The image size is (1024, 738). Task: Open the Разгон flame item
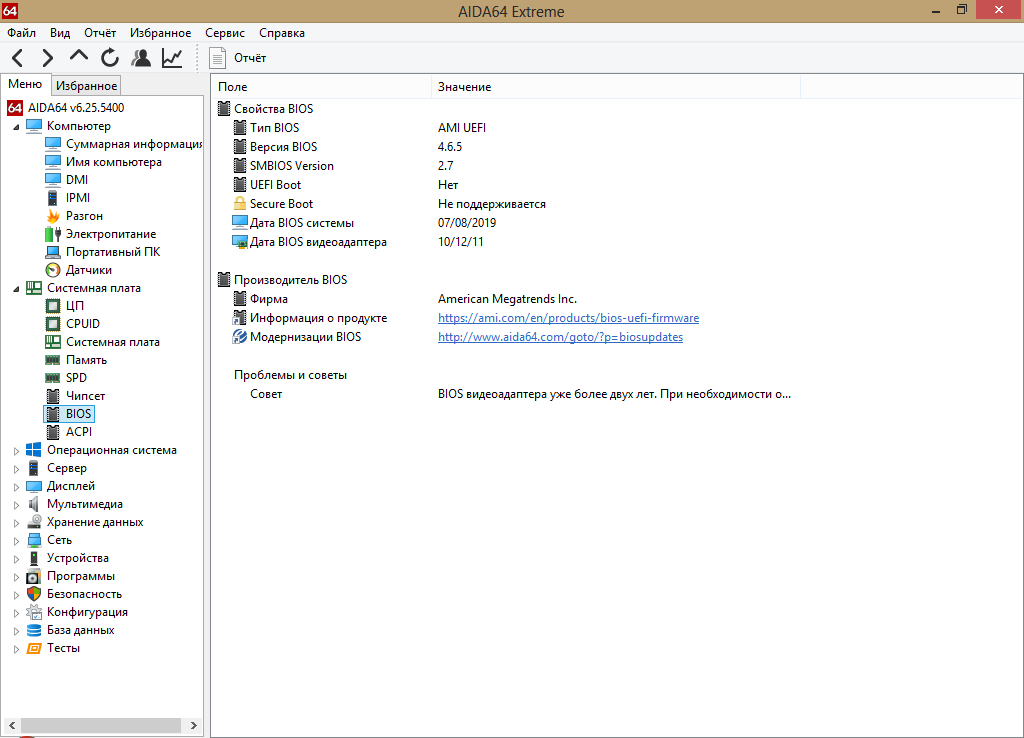coord(74,216)
